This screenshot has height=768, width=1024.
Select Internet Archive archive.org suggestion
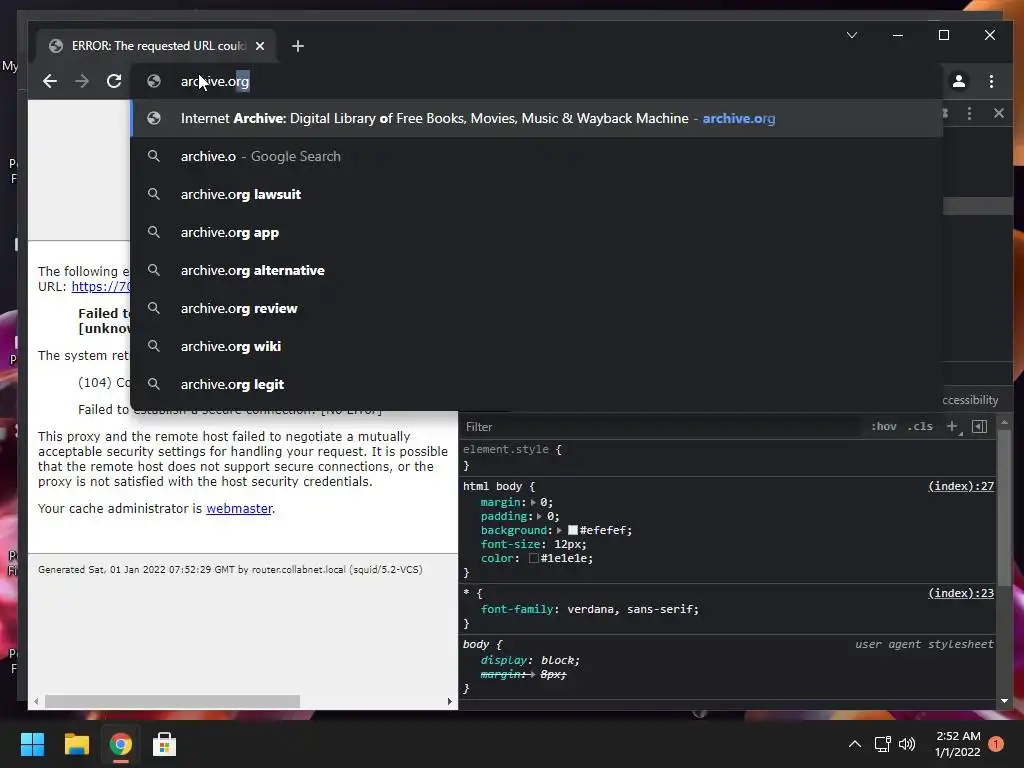537,118
